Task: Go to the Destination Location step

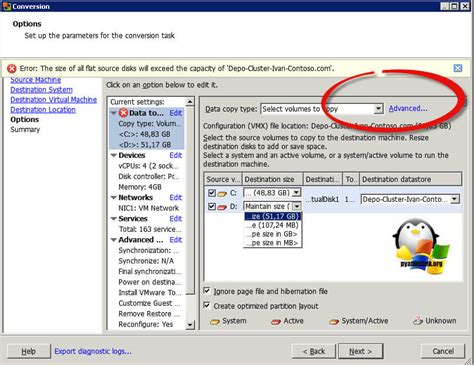Action: (43, 110)
